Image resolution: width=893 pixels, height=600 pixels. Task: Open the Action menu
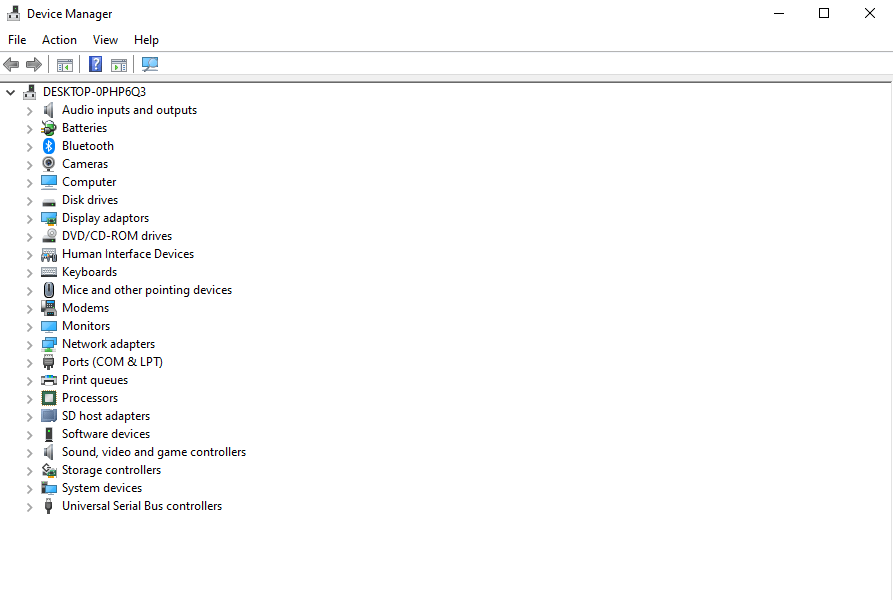(x=59, y=40)
